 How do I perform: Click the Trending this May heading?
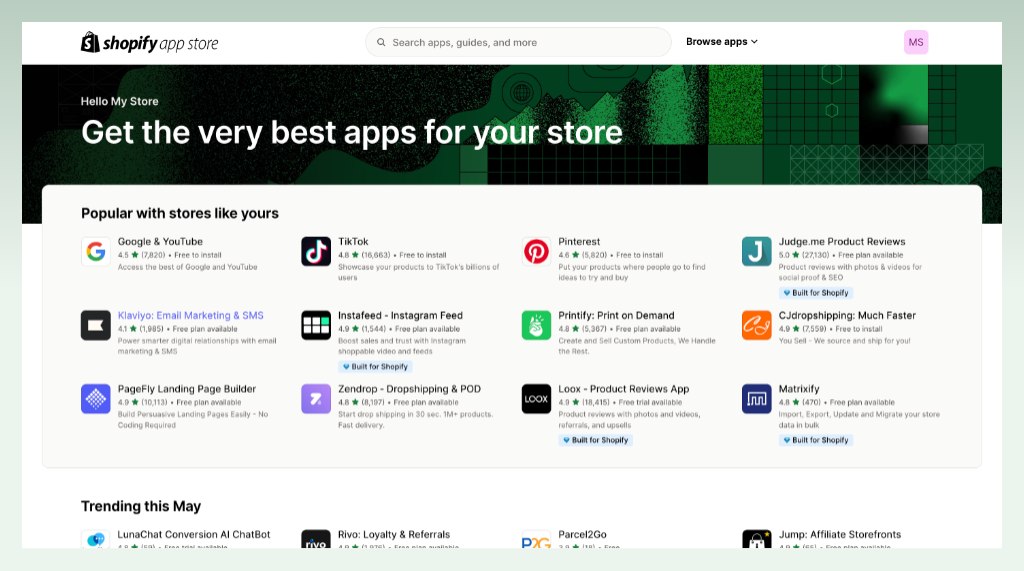141,506
